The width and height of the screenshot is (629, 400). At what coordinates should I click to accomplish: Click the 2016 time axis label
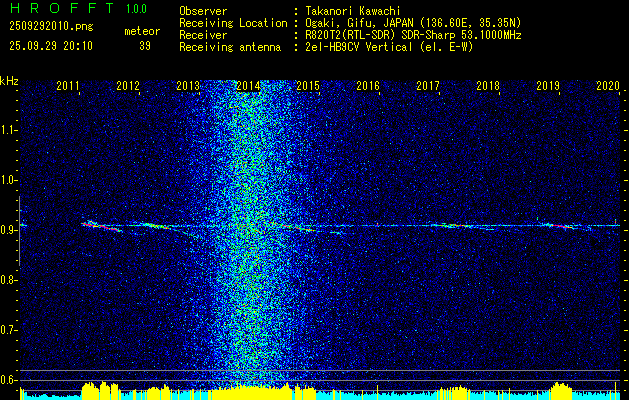pos(368,85)
